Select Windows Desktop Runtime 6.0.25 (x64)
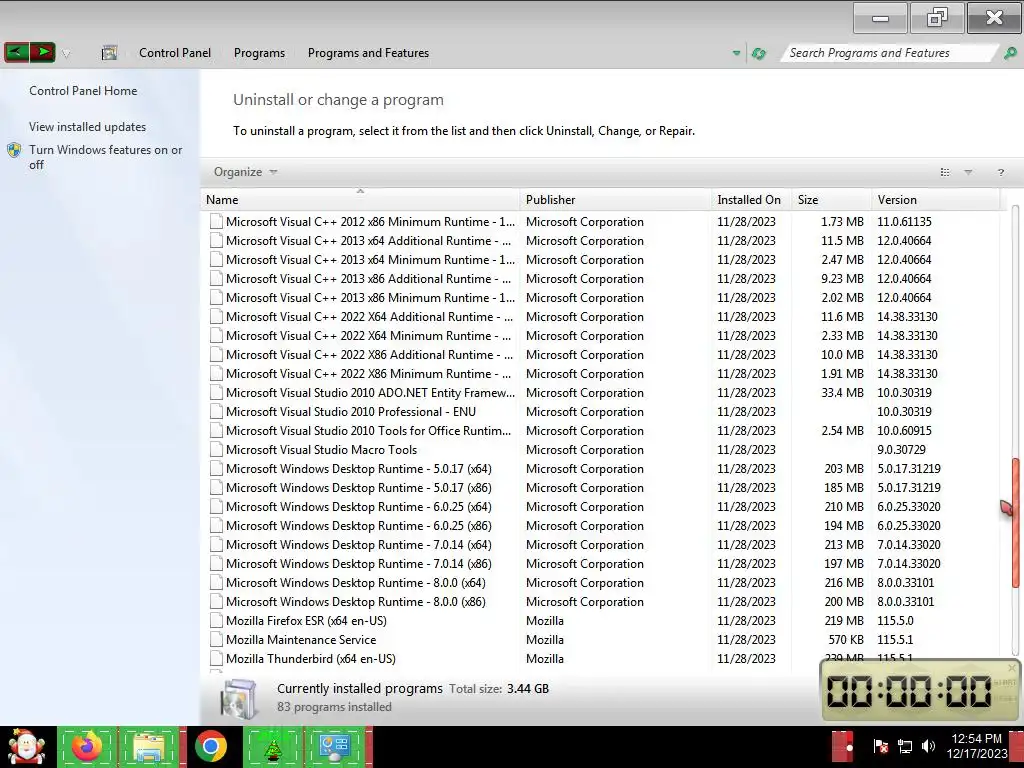 click(x=604, y=507)
